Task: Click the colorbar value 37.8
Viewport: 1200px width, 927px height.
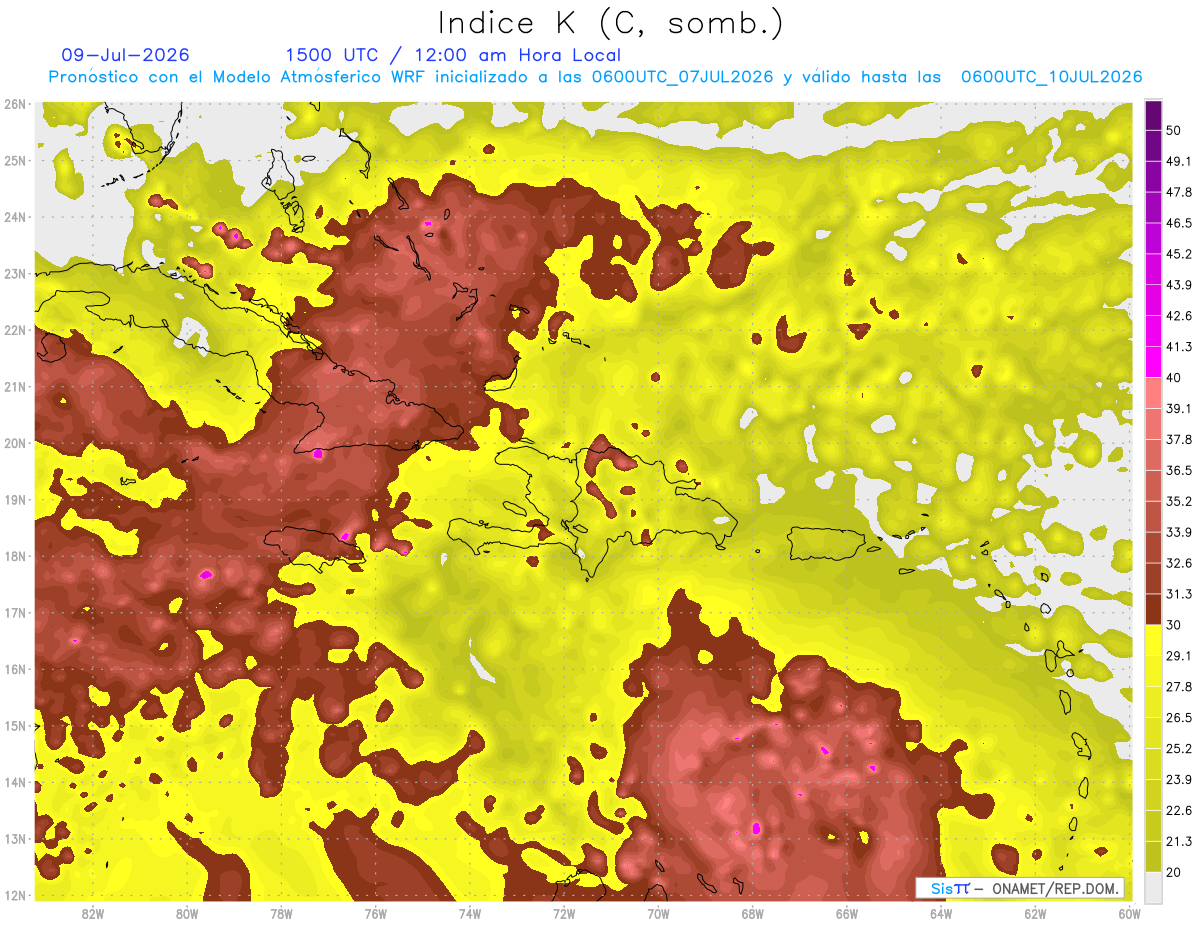Action: point(1179,439)
